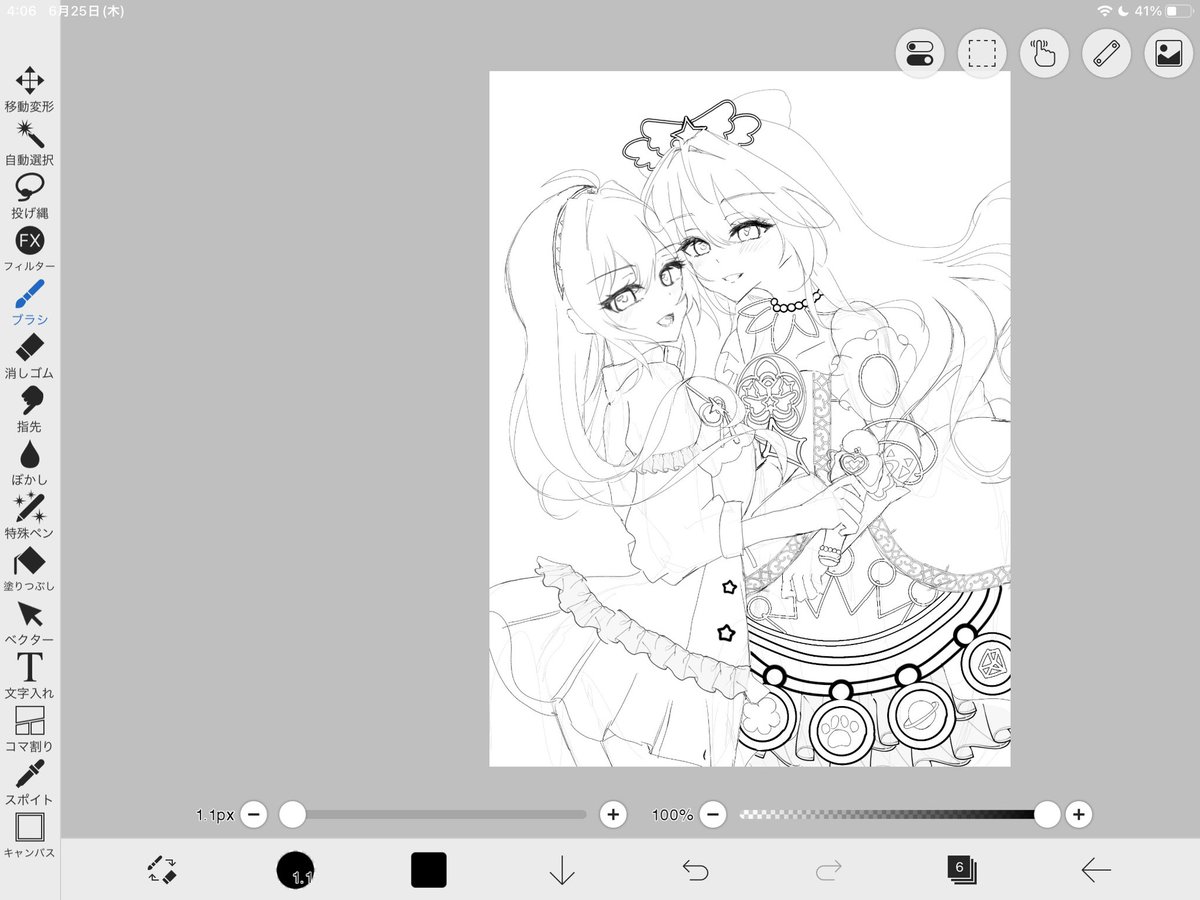Toggle the view settings switch button
This screenshot has width=1200, height=900.
[919, 54]
